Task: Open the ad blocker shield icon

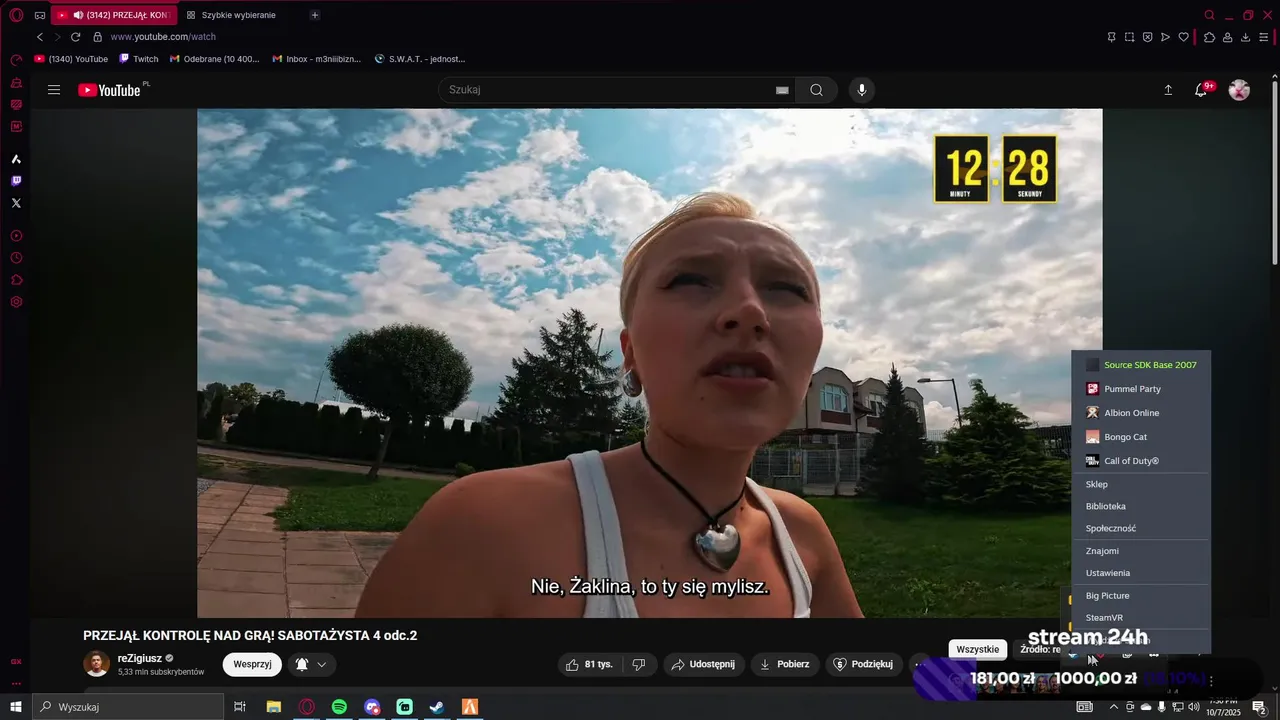Action: 1147,37
